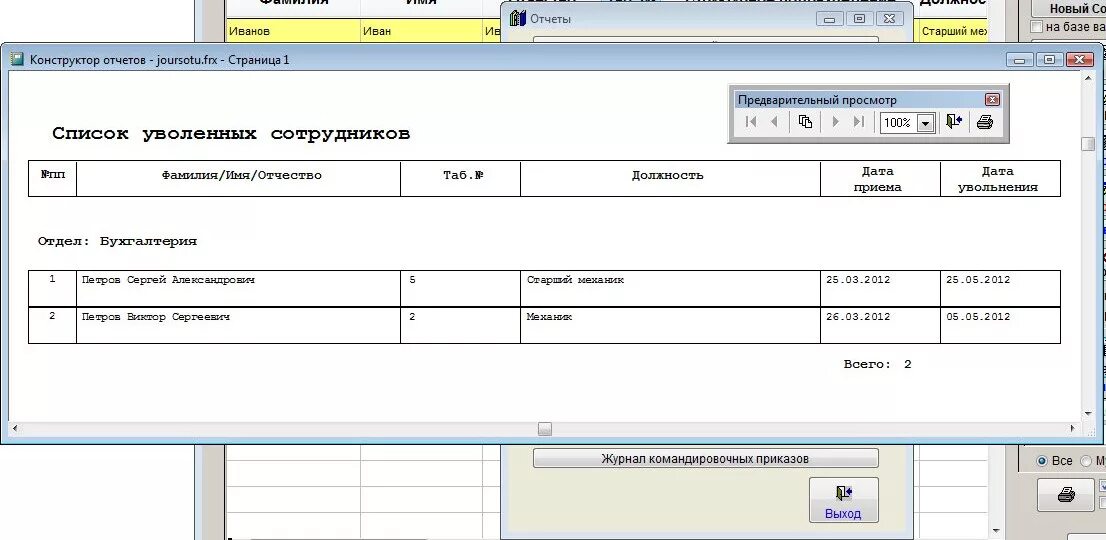The width and height of the screenshot is (1106, 540).
Task: Click the Отчеты window title icon
Action: click(518, 18)
